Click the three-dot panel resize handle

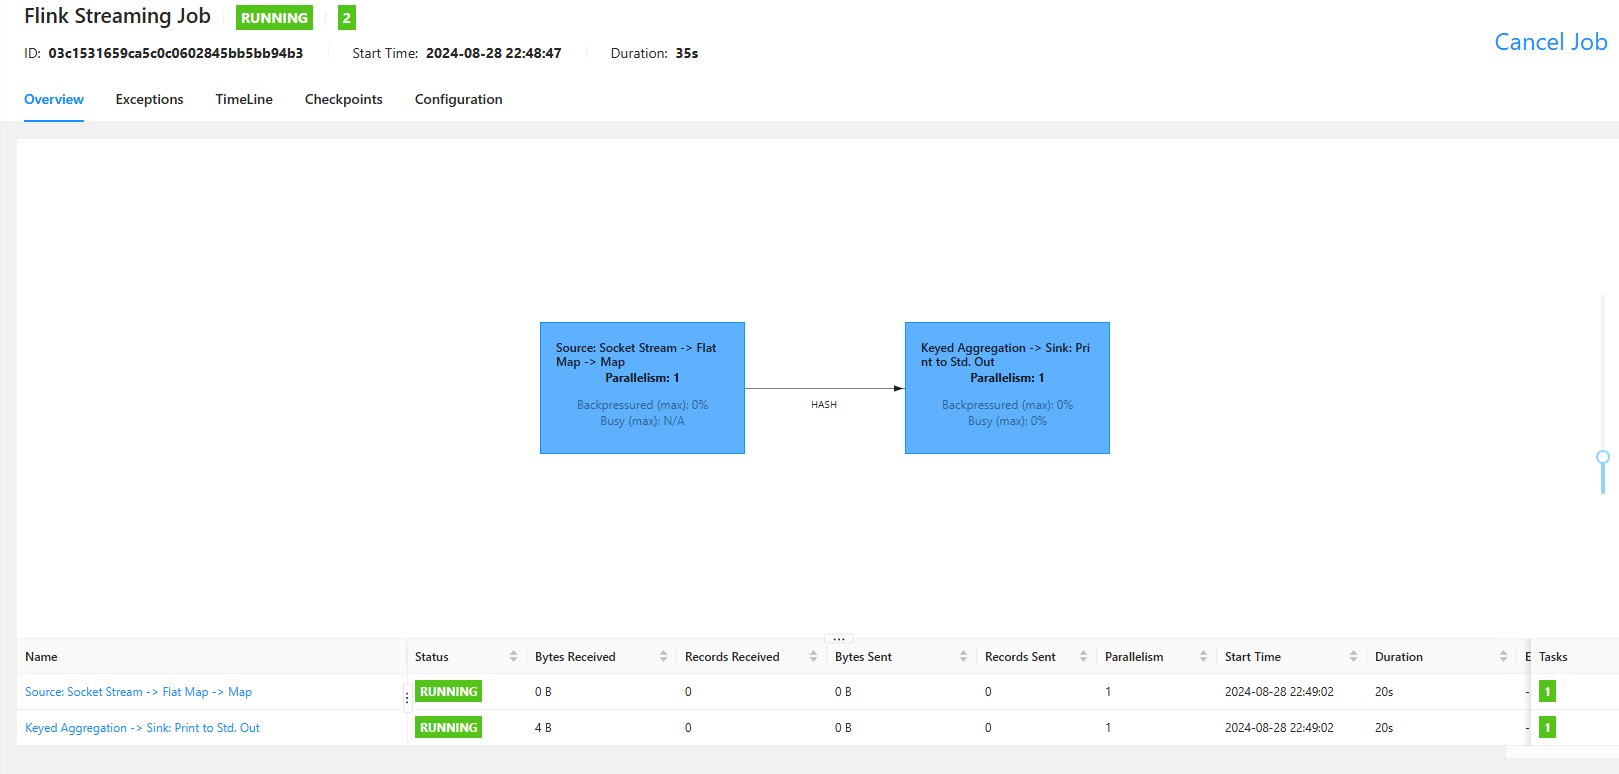pyautogui.click(x=839, y=638)
